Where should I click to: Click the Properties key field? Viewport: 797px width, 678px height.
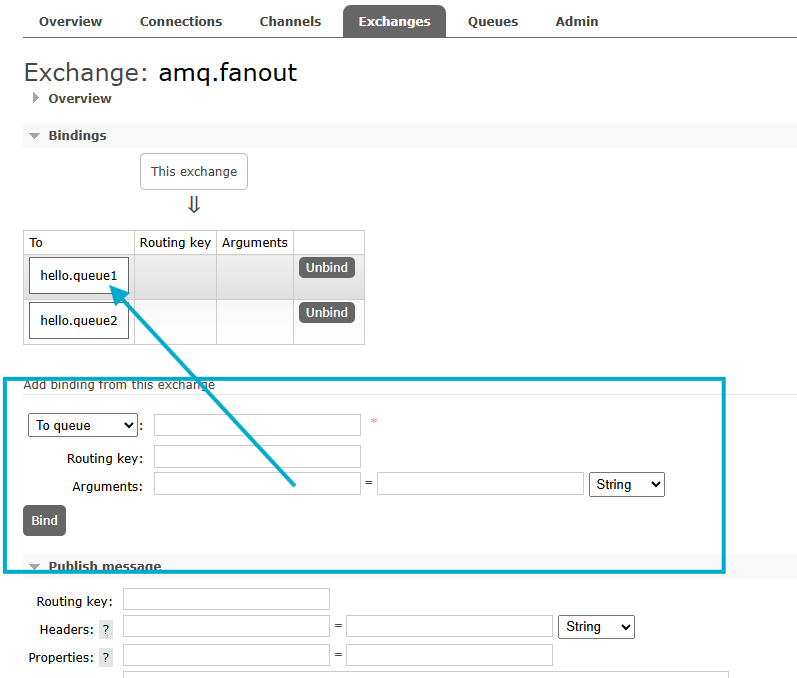point(226,655)
